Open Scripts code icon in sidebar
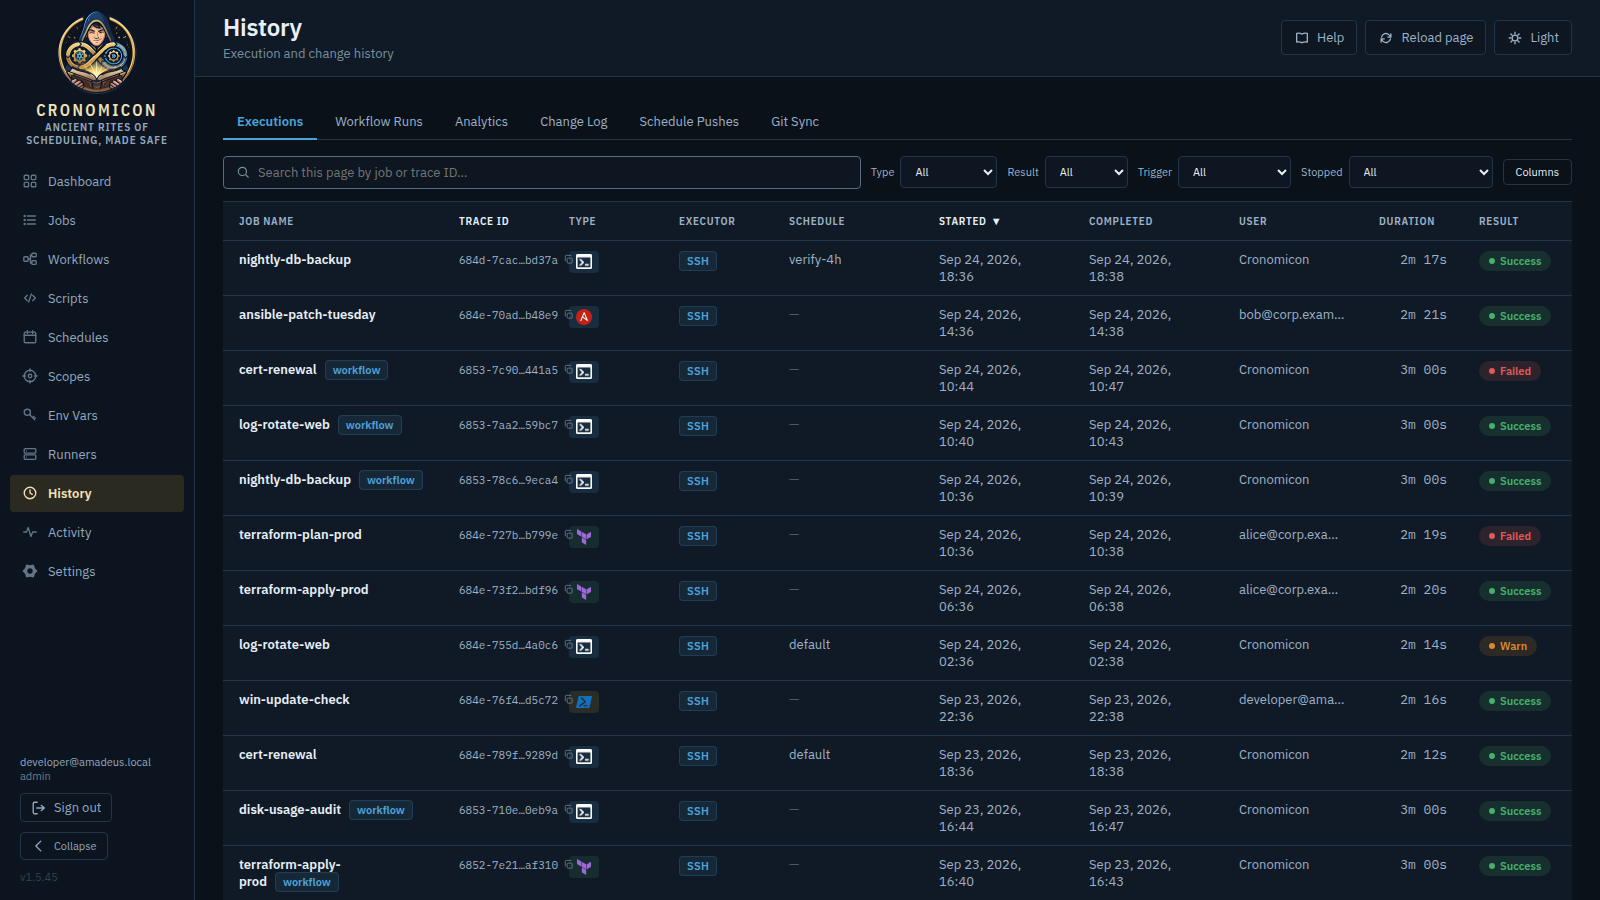This screenshot has width=1600, height=900. 30,298
